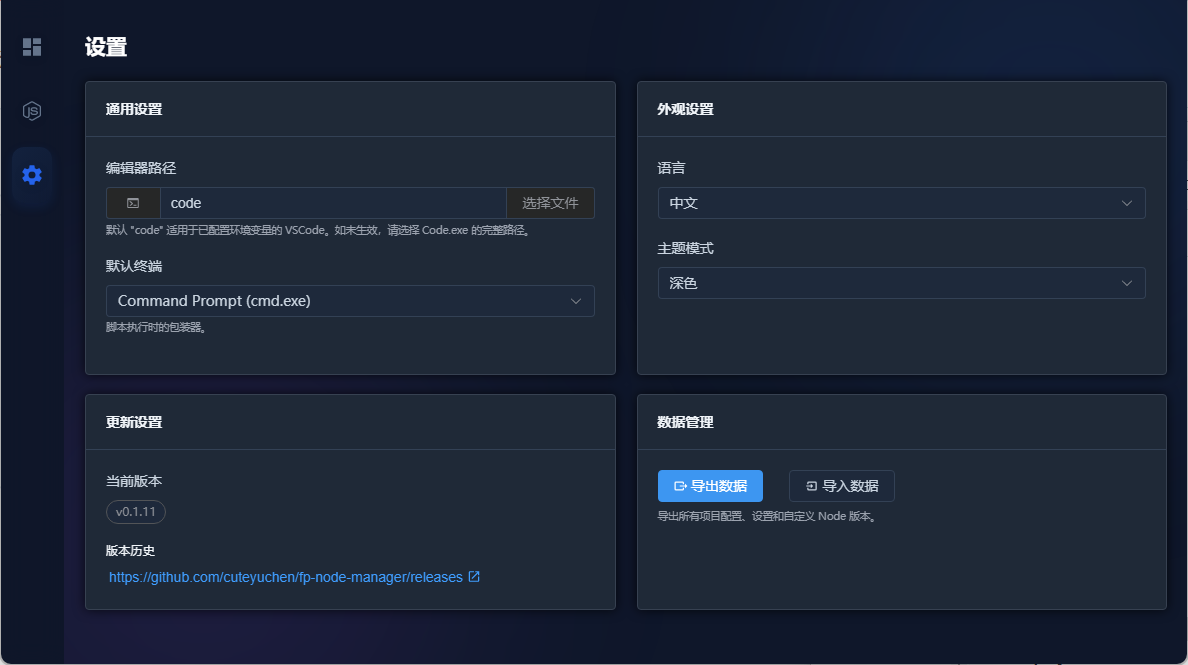
Task: Click the 数据管理 panel header
Action: (x=685, y=422)
